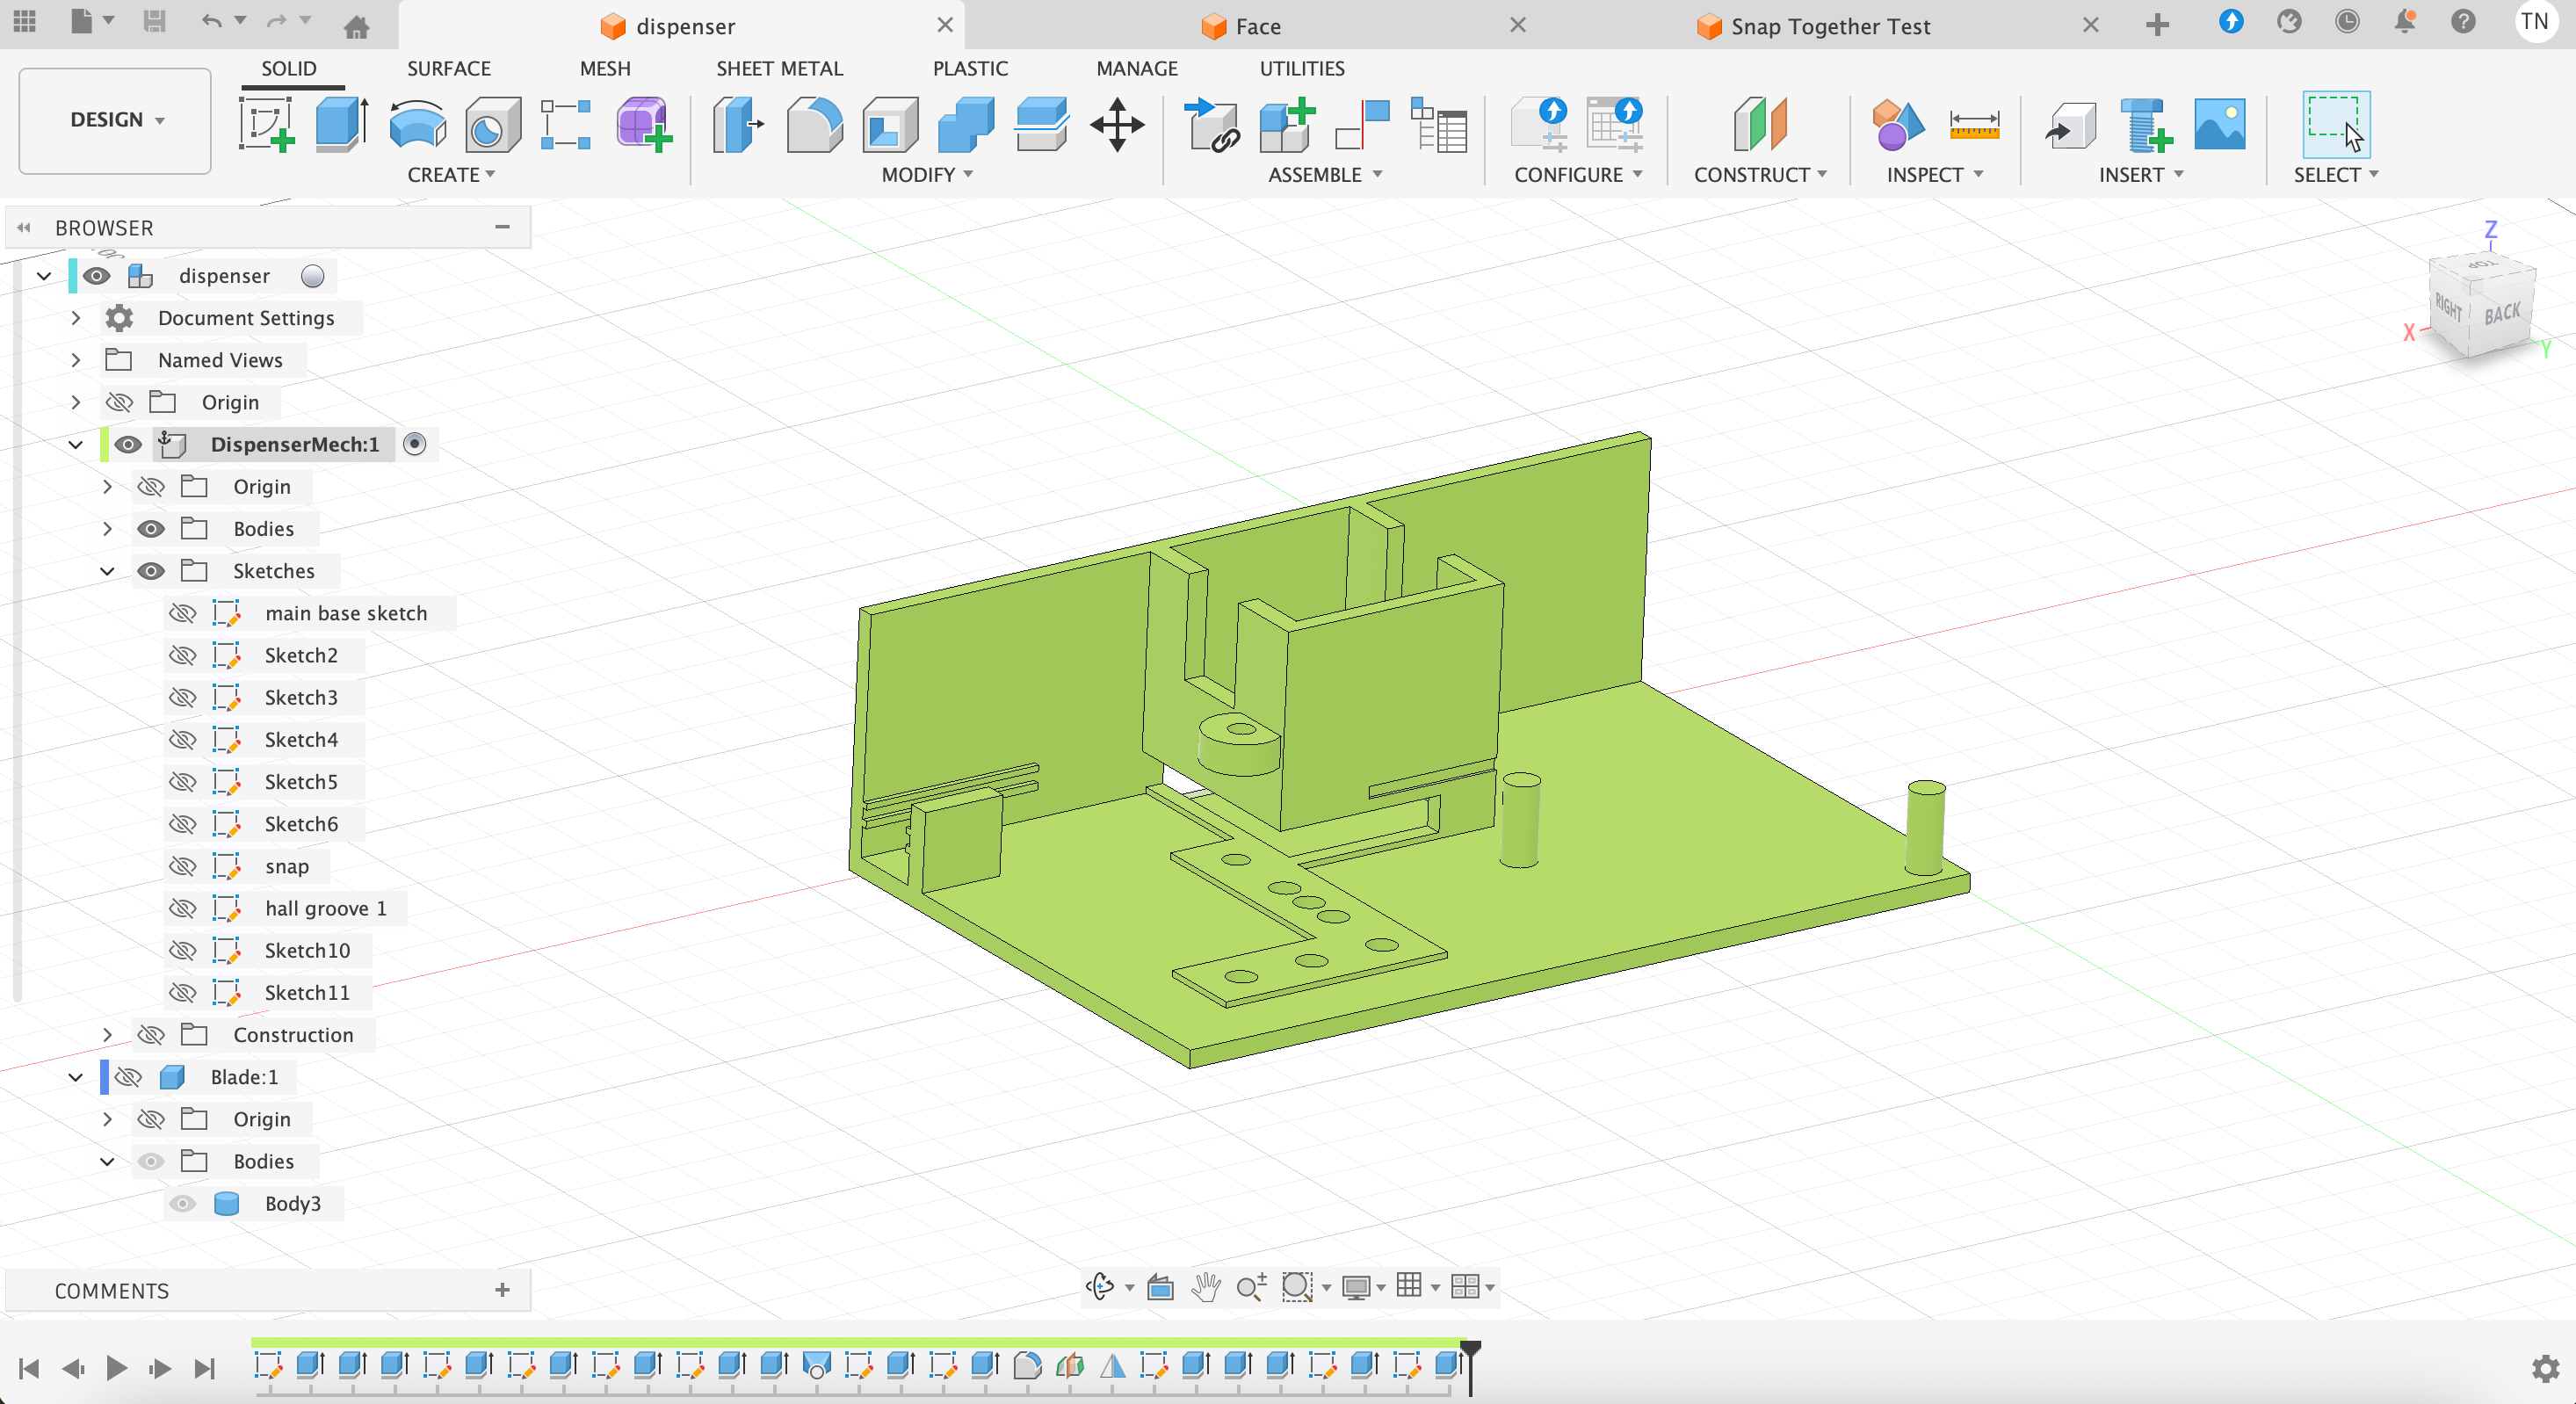Click the Extrude tool icon

click(341, 124)
